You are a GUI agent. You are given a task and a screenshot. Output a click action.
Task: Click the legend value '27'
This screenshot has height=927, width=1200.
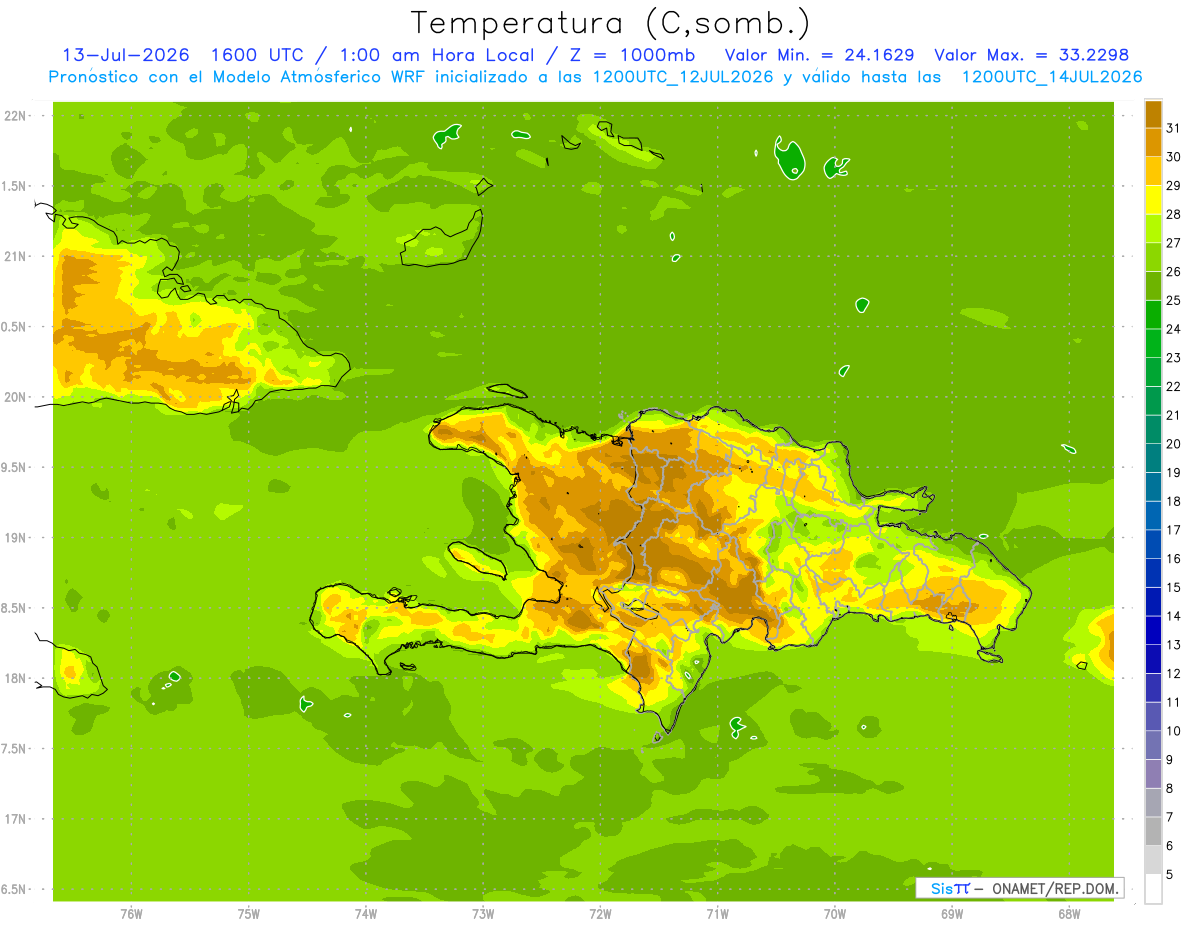pyautogui.click(x=1173, y=242)
